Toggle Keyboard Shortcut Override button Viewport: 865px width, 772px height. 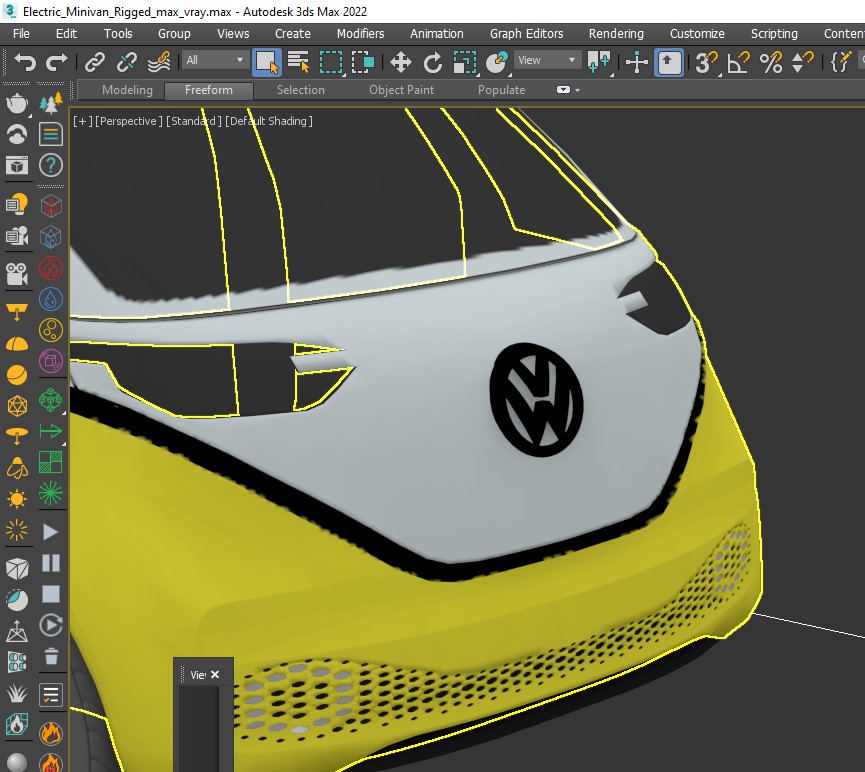pos(669,62)
